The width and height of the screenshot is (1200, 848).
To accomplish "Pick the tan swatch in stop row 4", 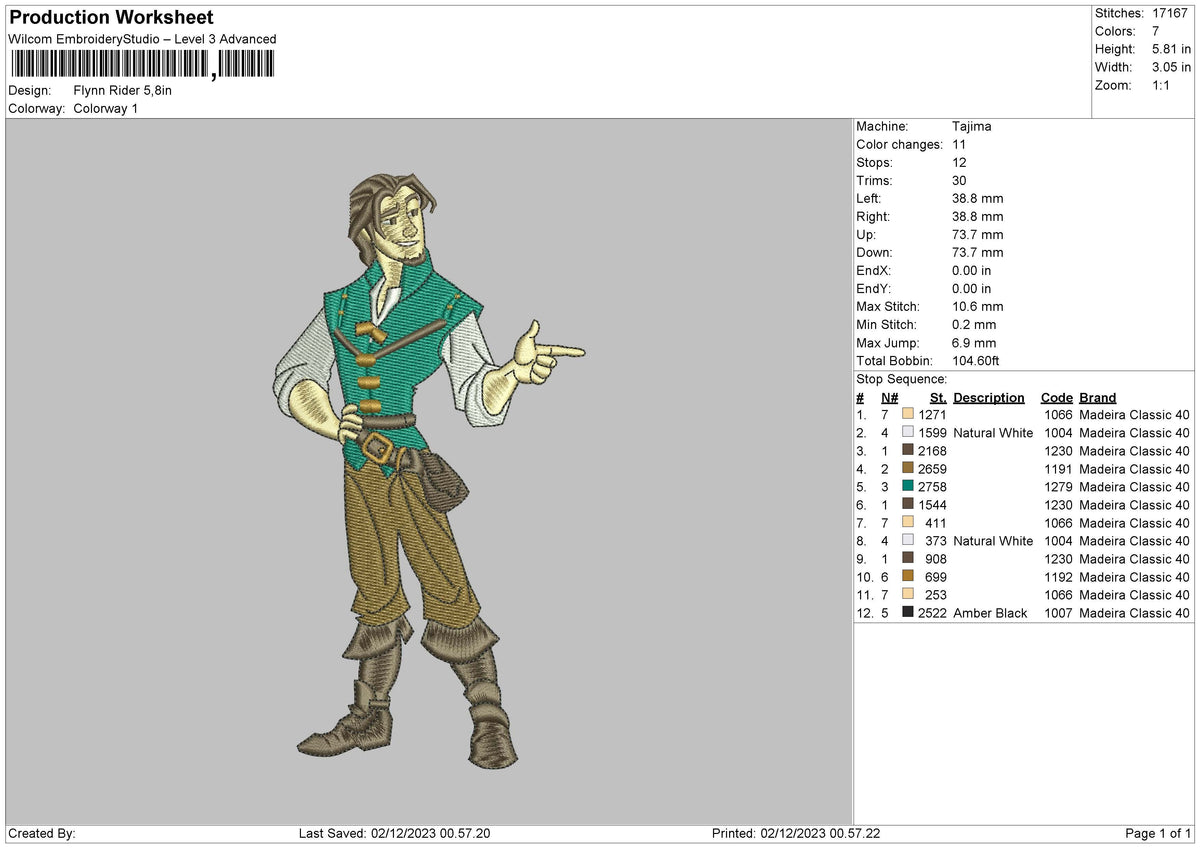I will click(908, 469).
